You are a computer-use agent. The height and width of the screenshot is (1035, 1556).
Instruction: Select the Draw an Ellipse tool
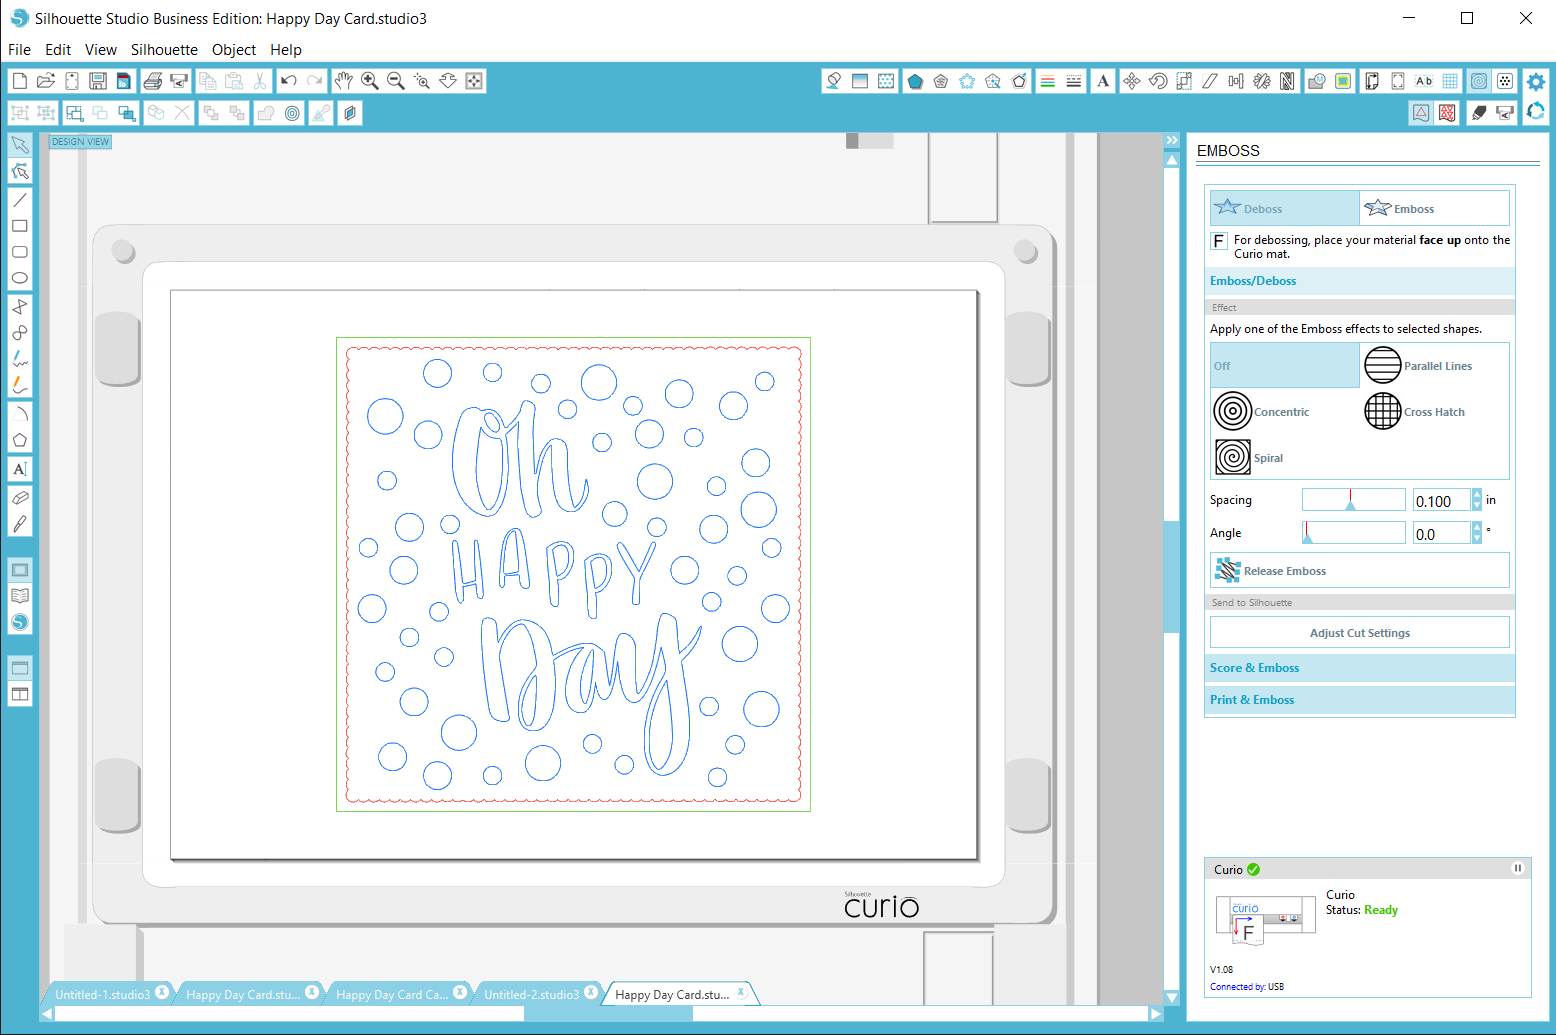tap(20, 278)
